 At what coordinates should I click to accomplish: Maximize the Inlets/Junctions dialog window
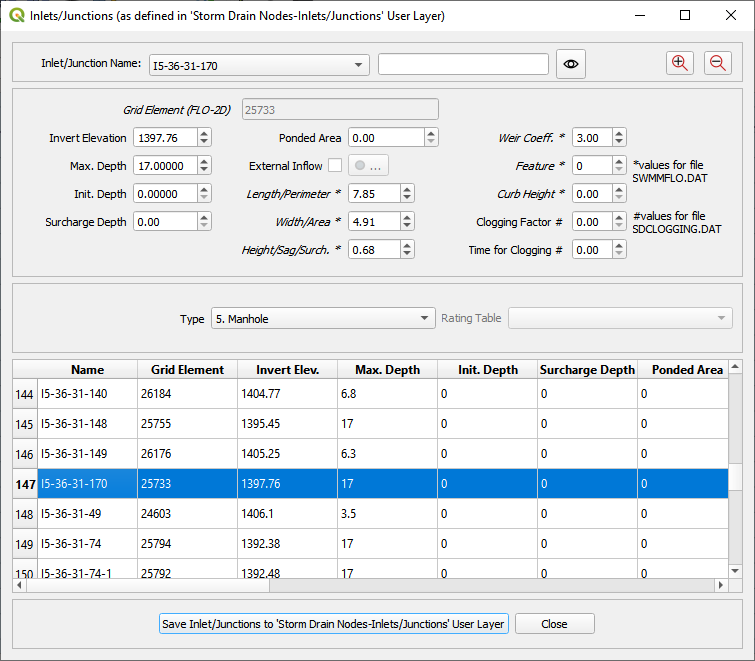point(685,16)
